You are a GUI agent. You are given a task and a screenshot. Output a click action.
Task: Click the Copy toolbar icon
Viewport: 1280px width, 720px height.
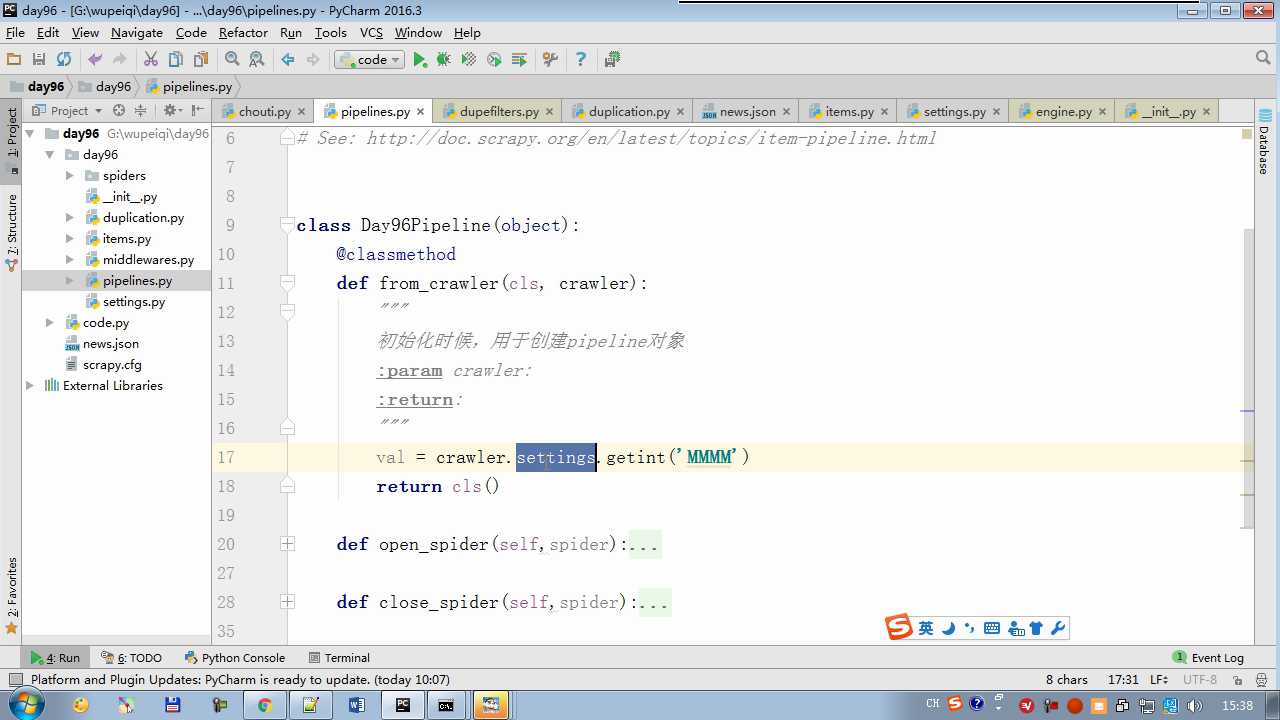click(x=176, y=60)
